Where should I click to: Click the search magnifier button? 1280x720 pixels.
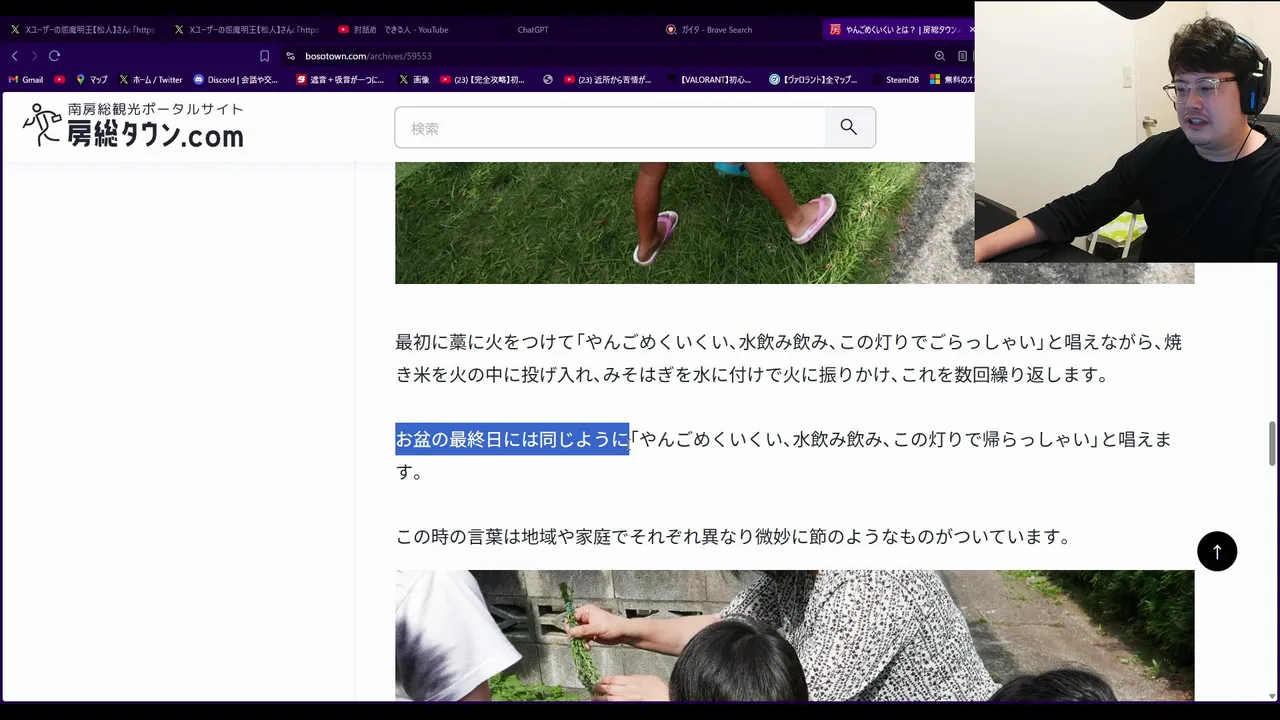(x=849, y=127)
